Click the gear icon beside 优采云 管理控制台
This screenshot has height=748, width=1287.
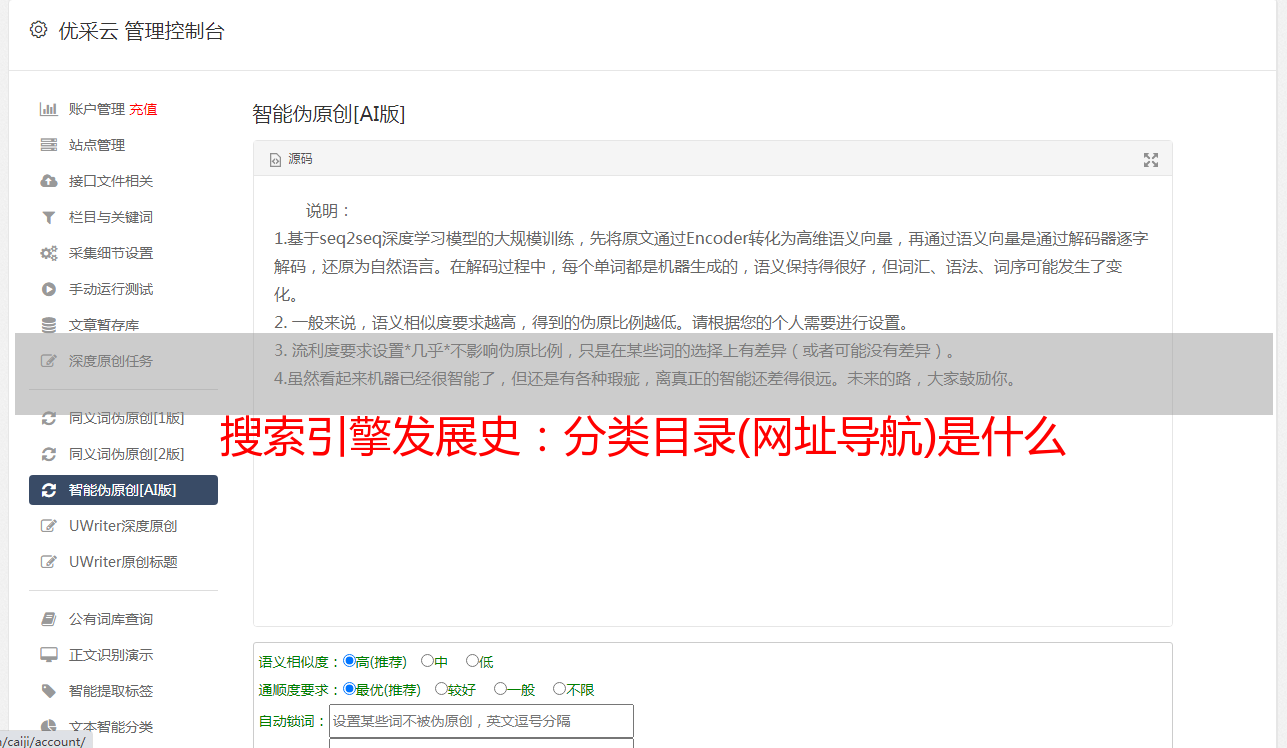pyautogui.click(x=38, y=30)
